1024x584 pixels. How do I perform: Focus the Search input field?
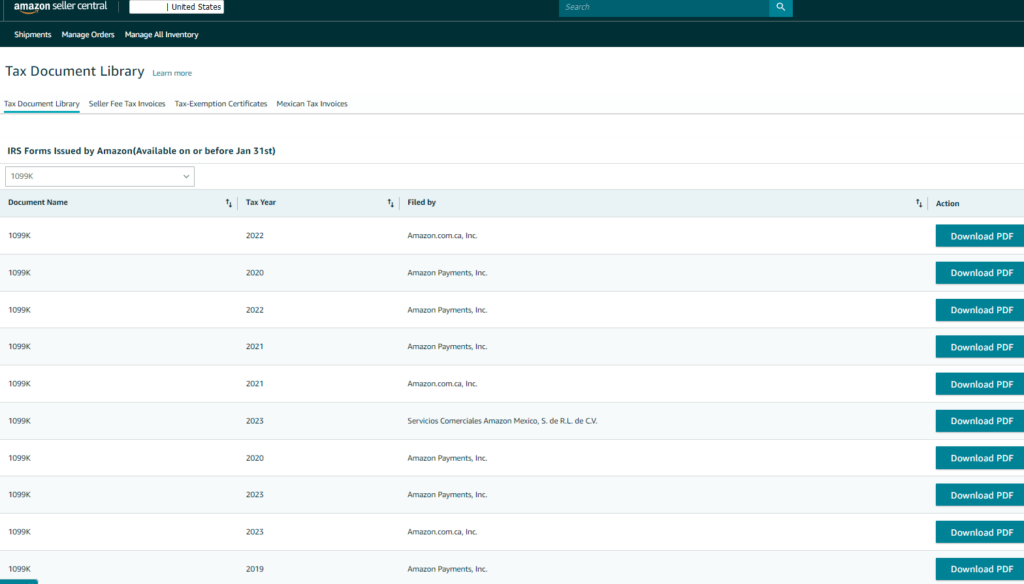click(x=664, y=7)
